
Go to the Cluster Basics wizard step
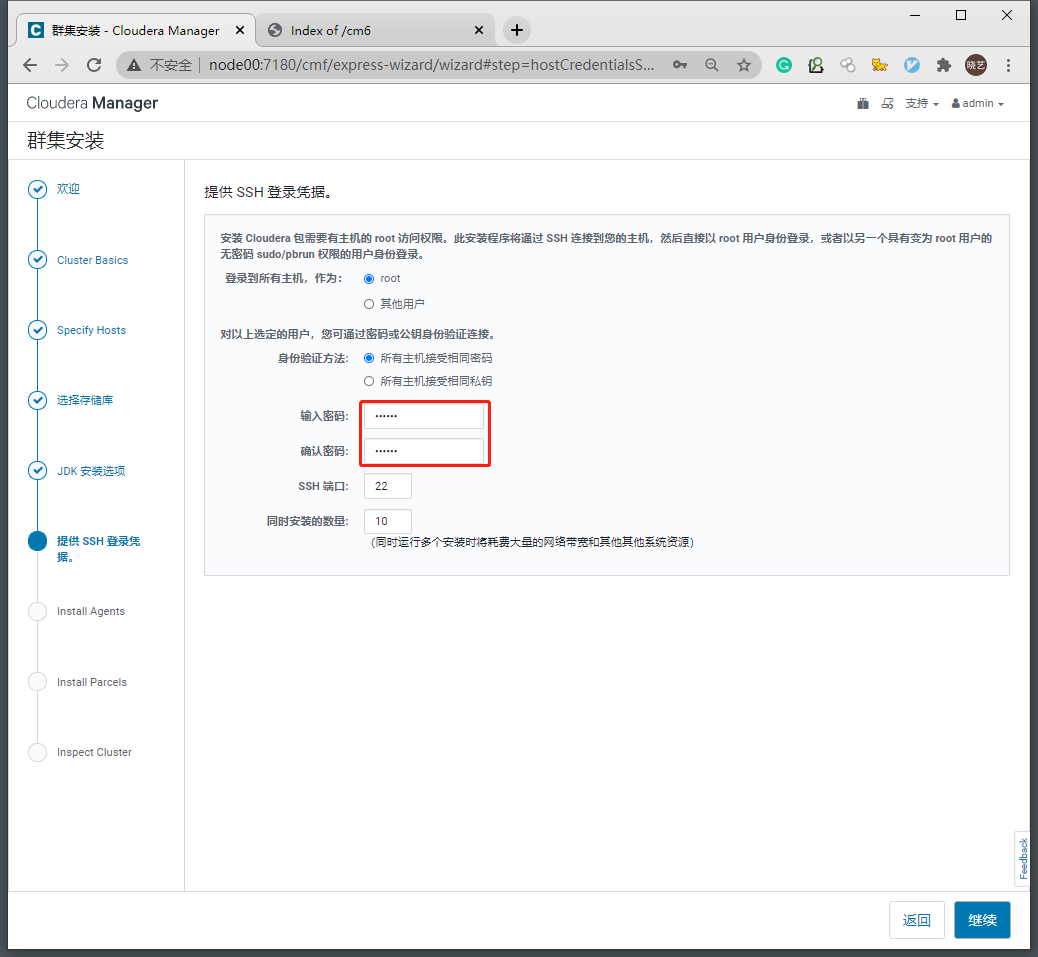(x=93, y=260)
